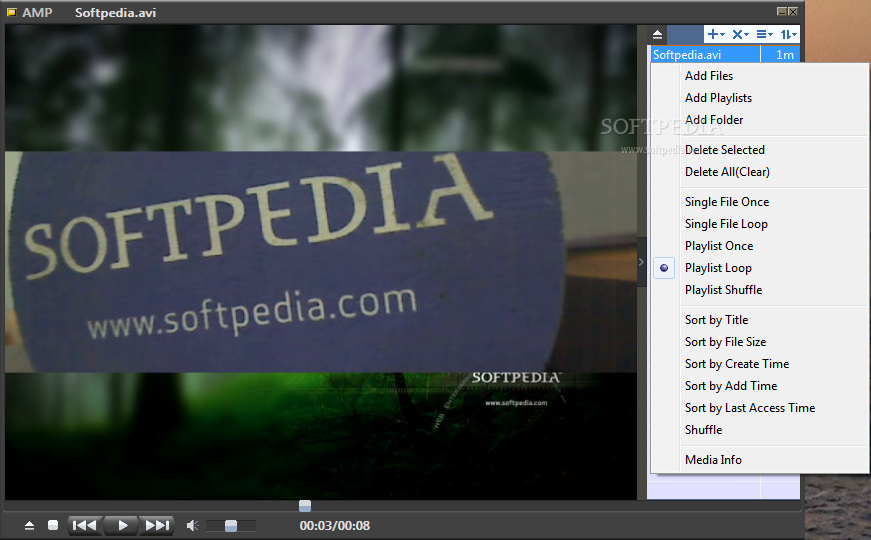
Task: Click the AMP application icon in the title bar
Action: click(x=11, y=12)
